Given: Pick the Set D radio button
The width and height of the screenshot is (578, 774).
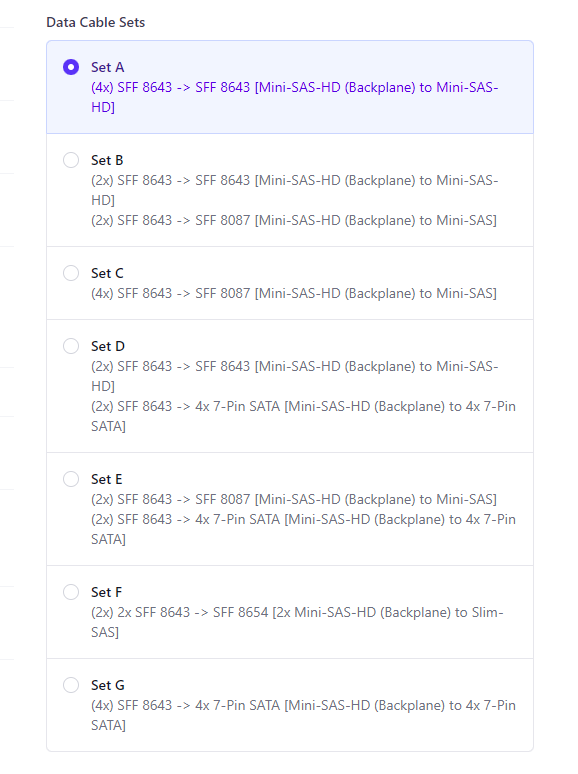Looking at the screenshot, I should pos(71,346).
